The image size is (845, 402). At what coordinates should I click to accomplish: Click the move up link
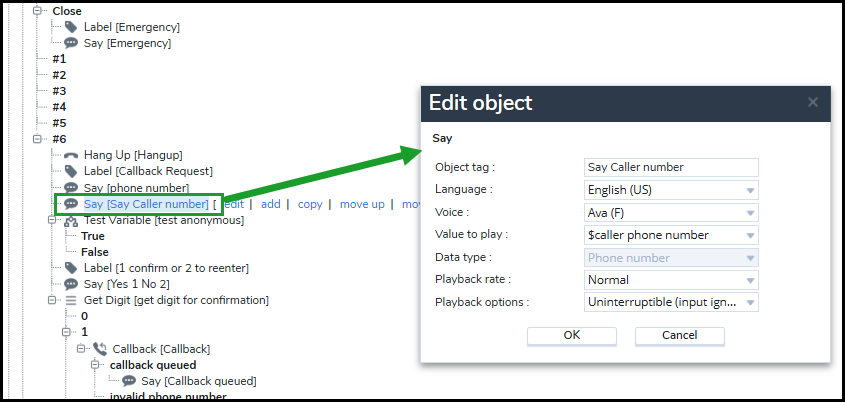[x=362, y=204]
